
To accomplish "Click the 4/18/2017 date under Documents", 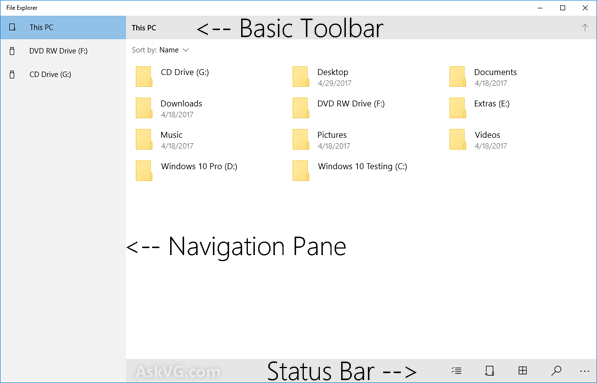I will [x=491, y=83].
